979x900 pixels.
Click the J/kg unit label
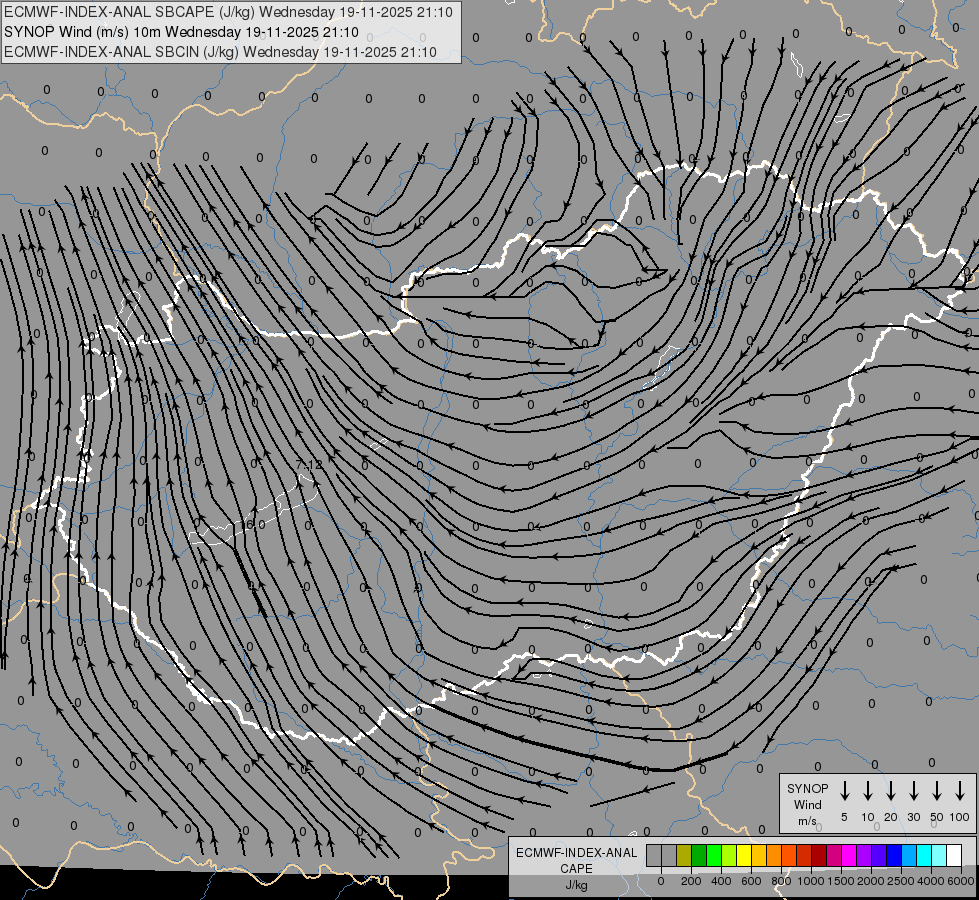coord(576,885)
